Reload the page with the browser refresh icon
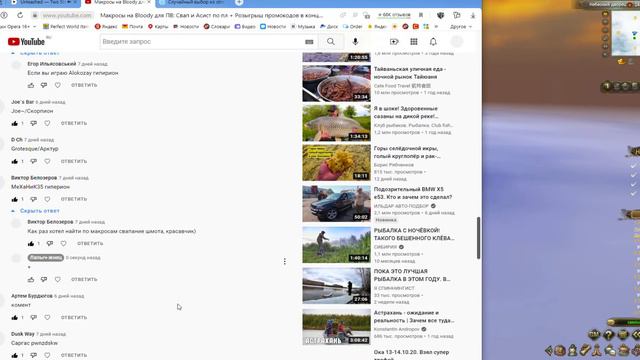 [x=20, y=15]
